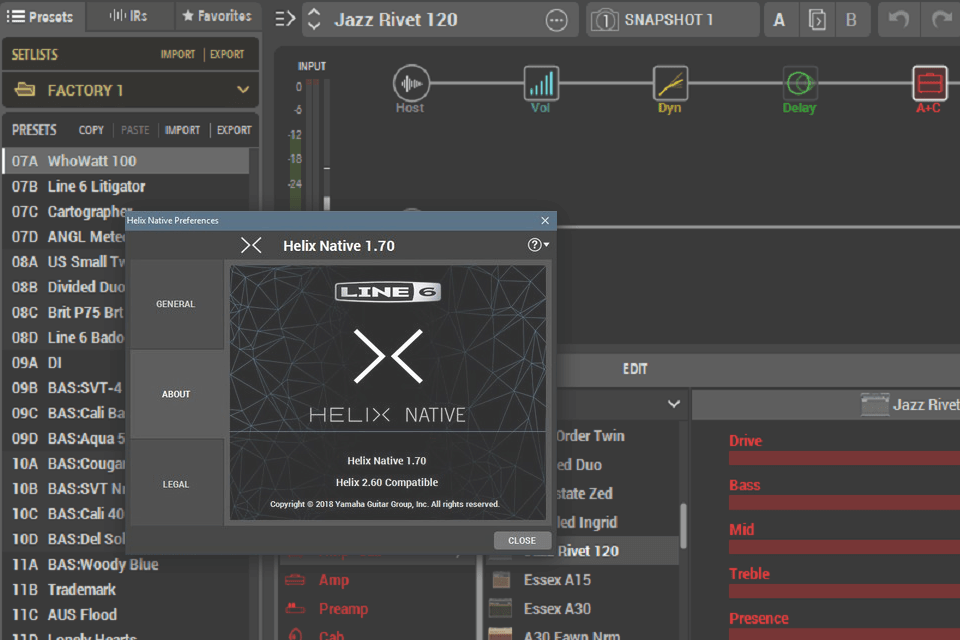Open the LEGAL preferences tab

pyautogui.click(x=176, y=484)
